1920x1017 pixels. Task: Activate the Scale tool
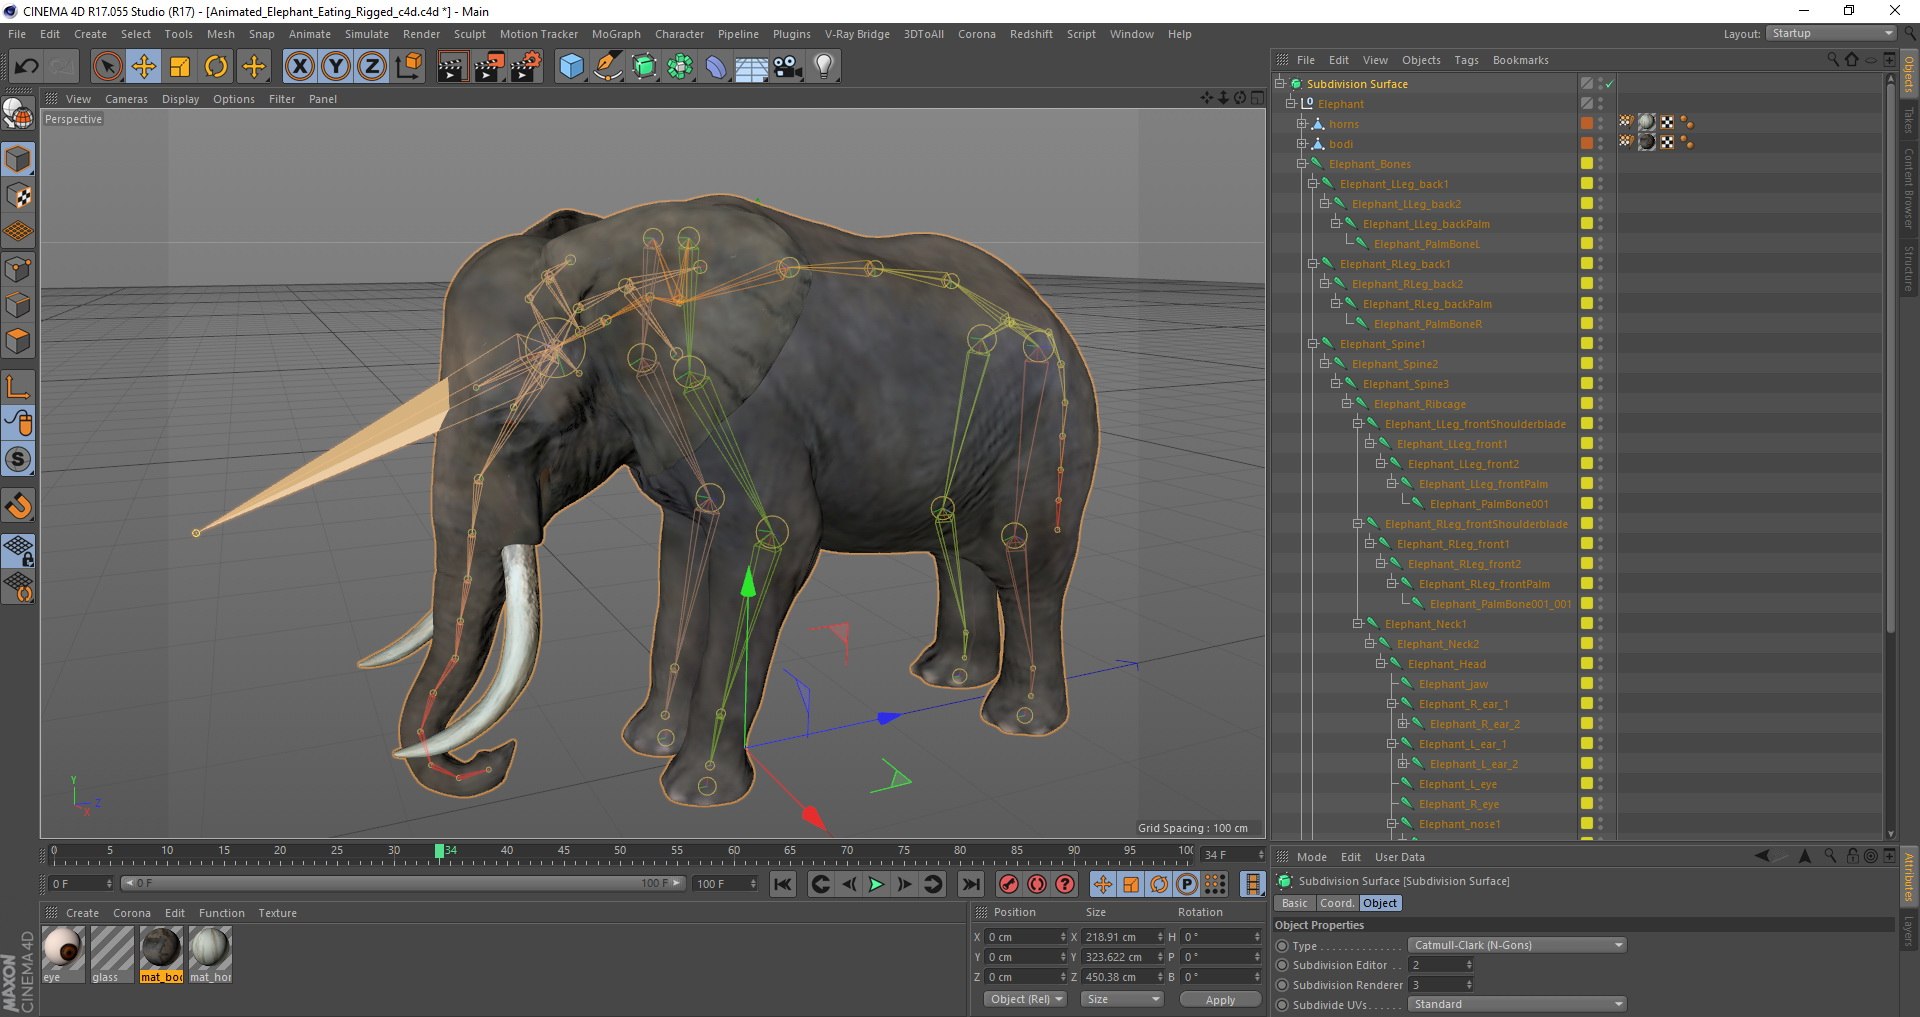(x=180, y=67)
